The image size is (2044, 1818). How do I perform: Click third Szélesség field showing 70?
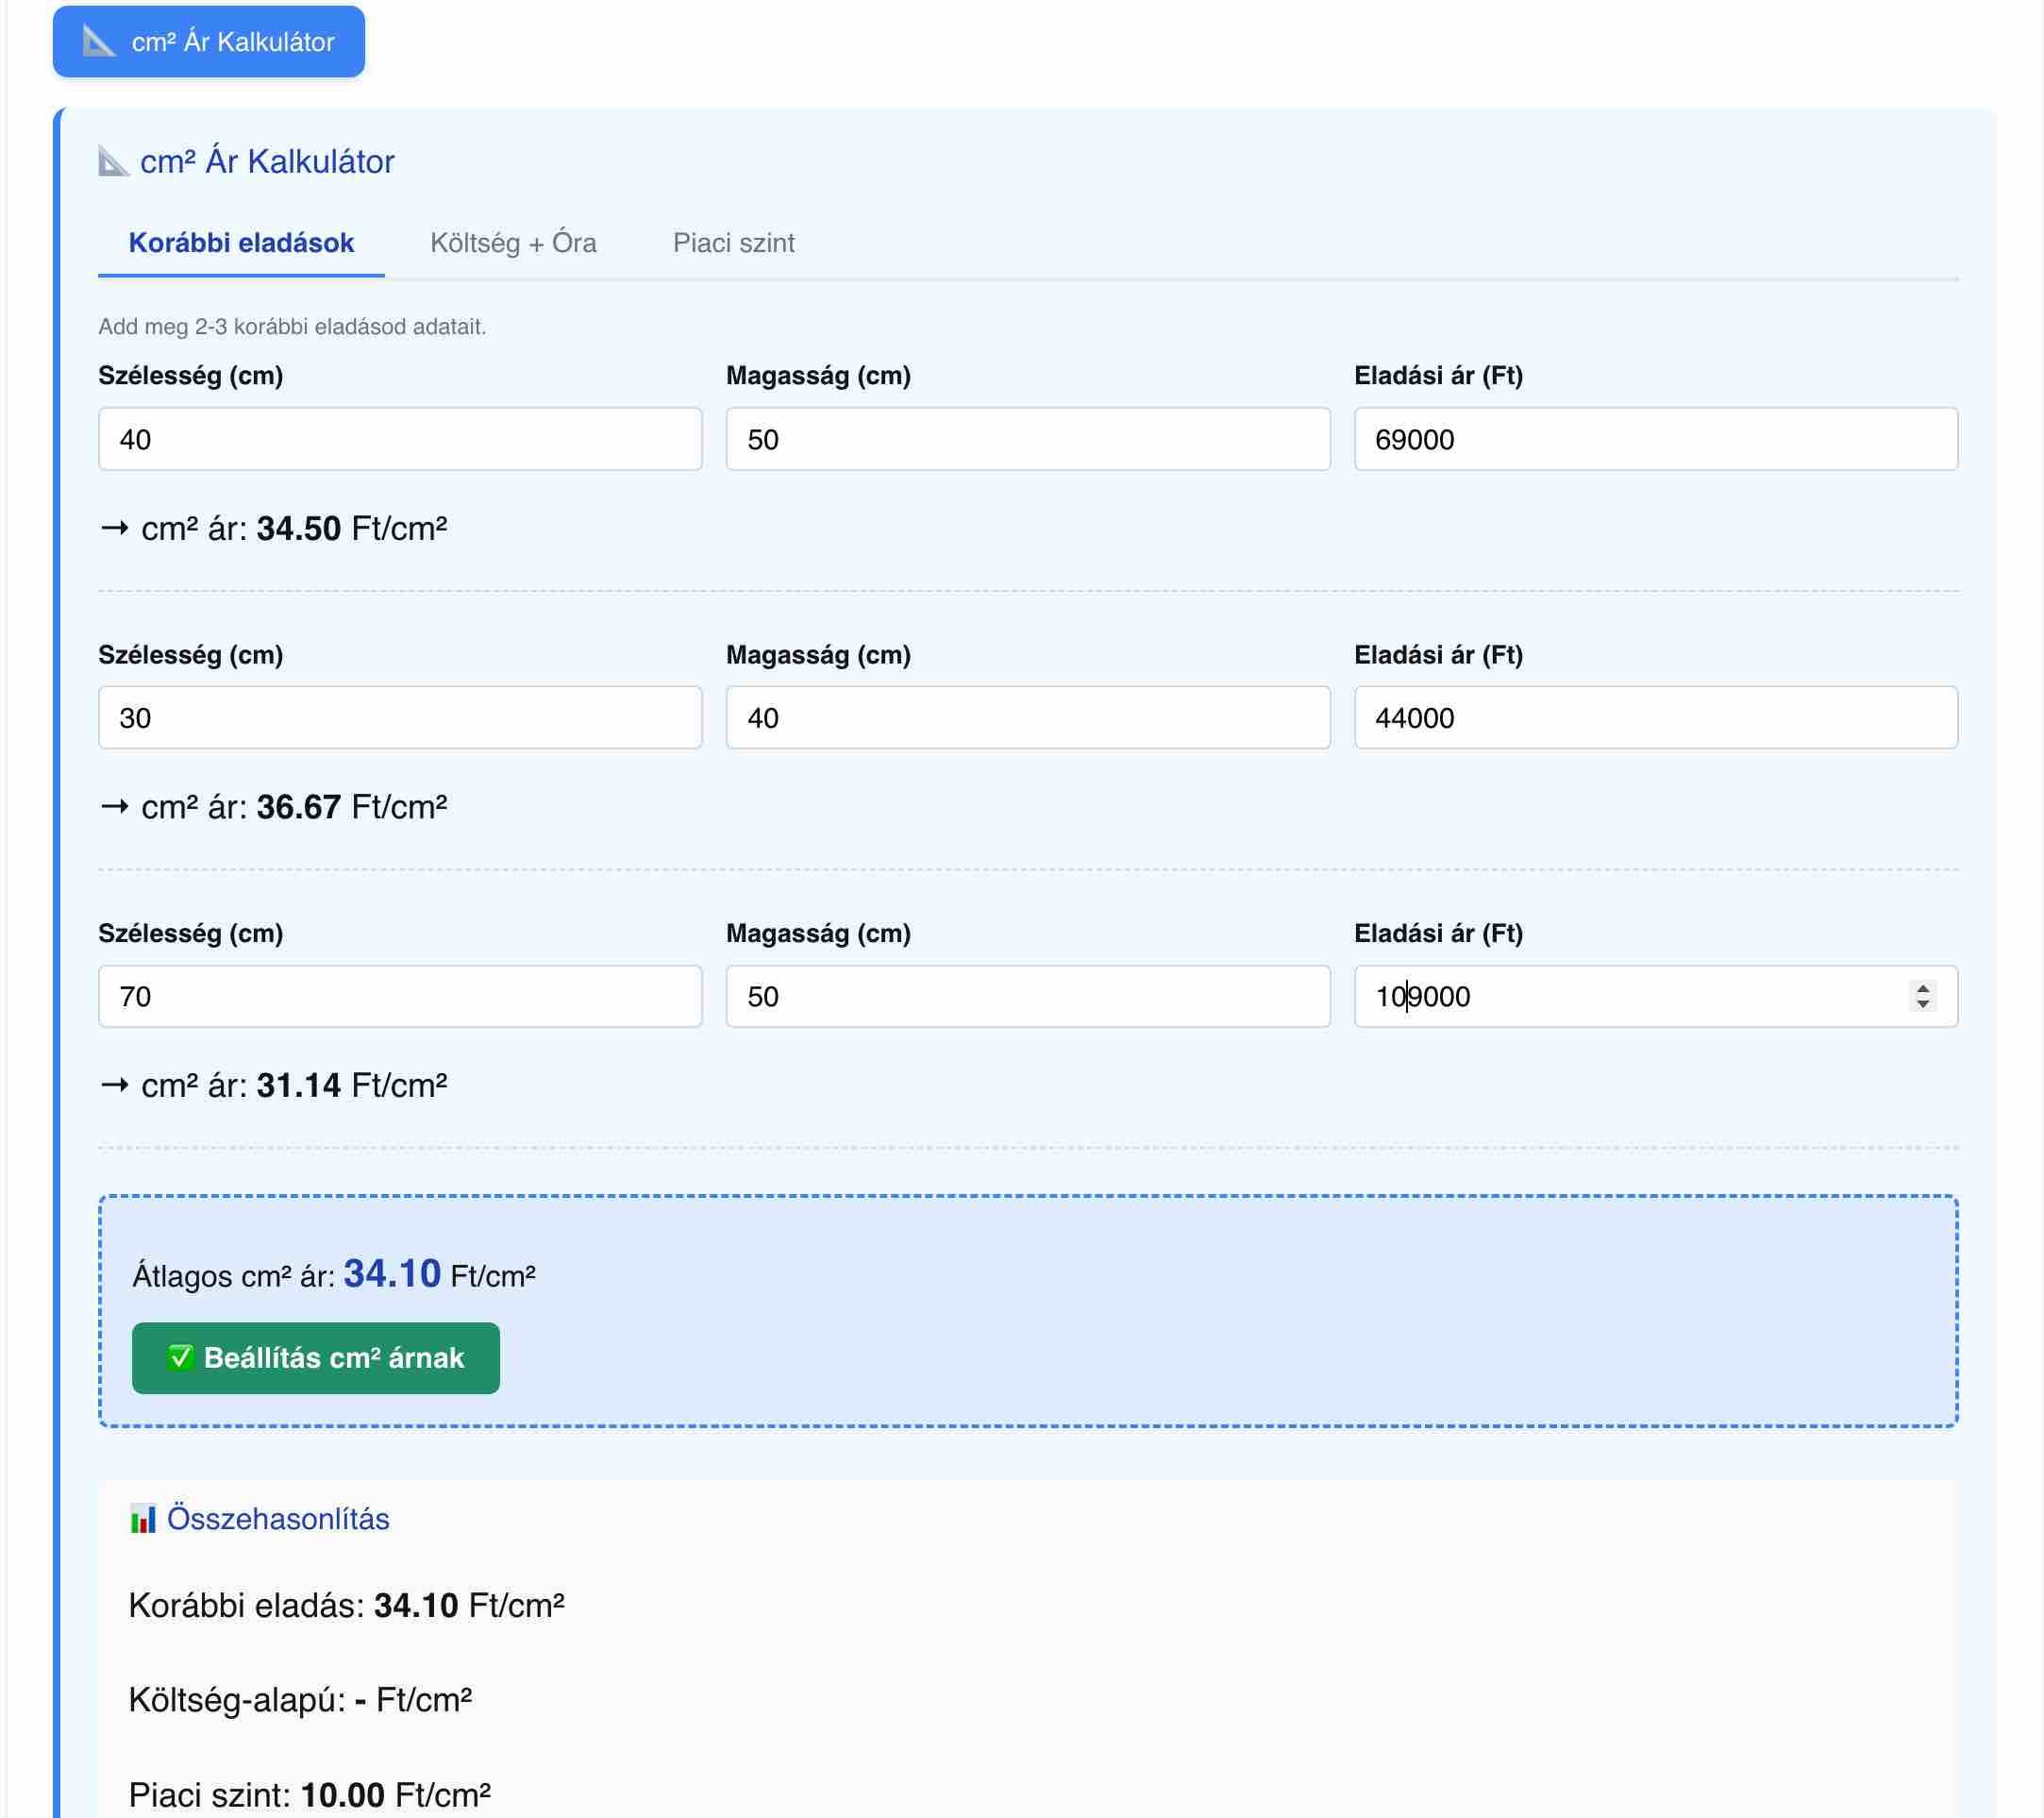[400, 996]
